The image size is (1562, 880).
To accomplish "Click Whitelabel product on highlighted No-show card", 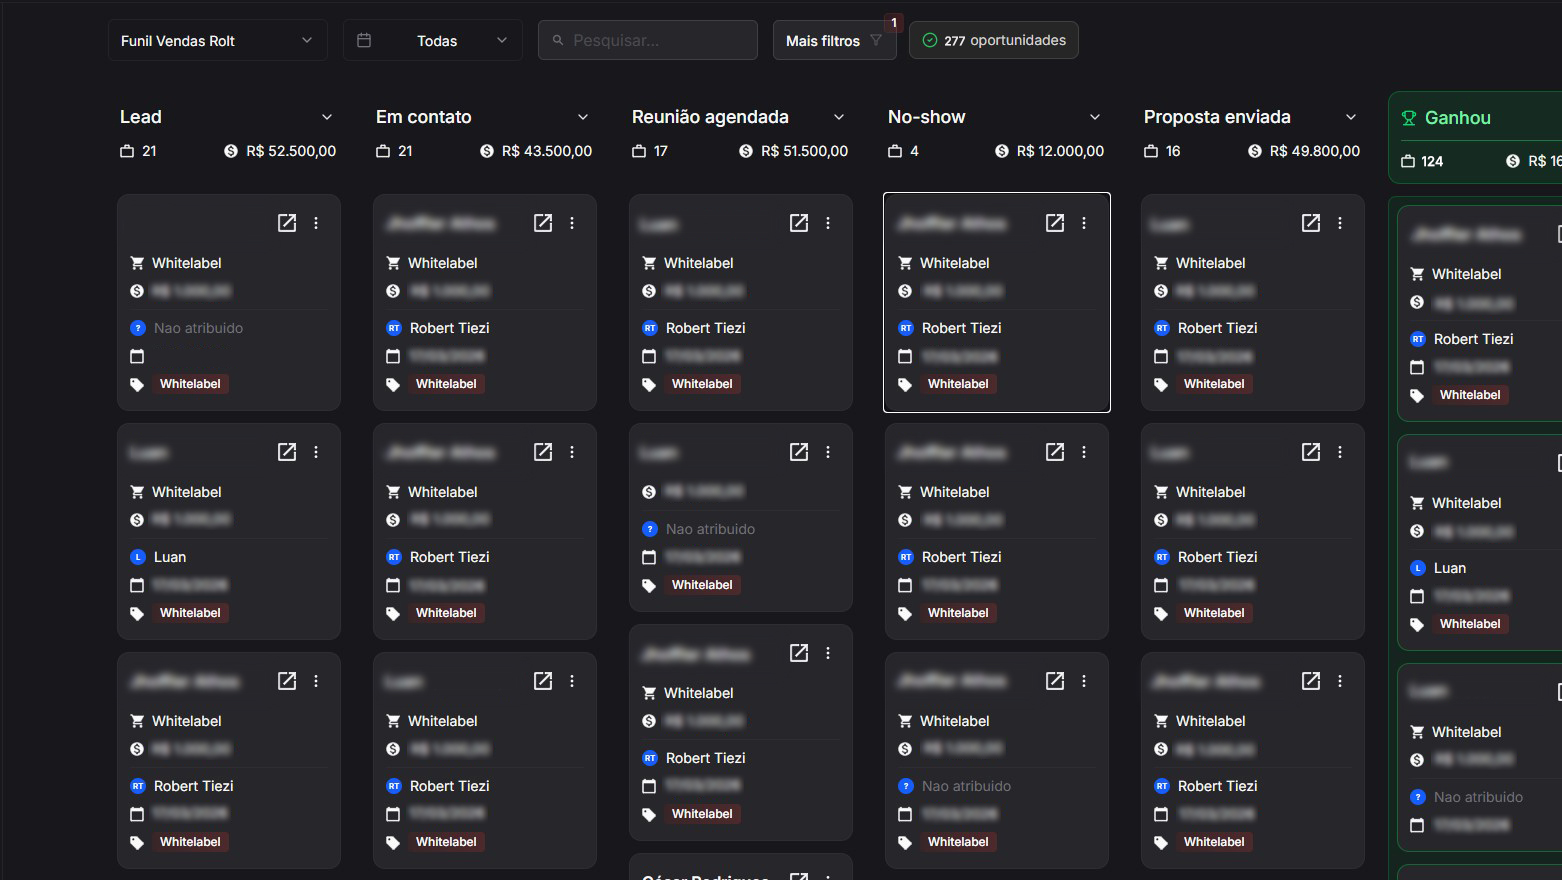I will pyautogui.click(x=954, y=263).
